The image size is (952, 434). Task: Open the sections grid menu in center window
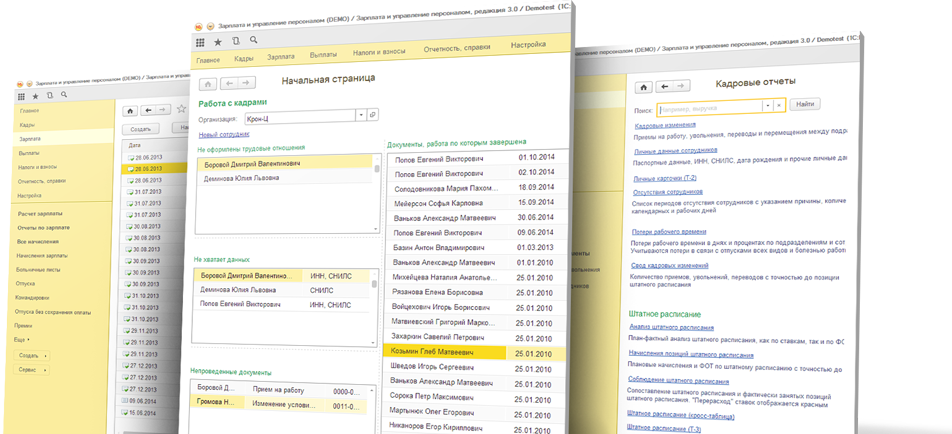[201, 41]
